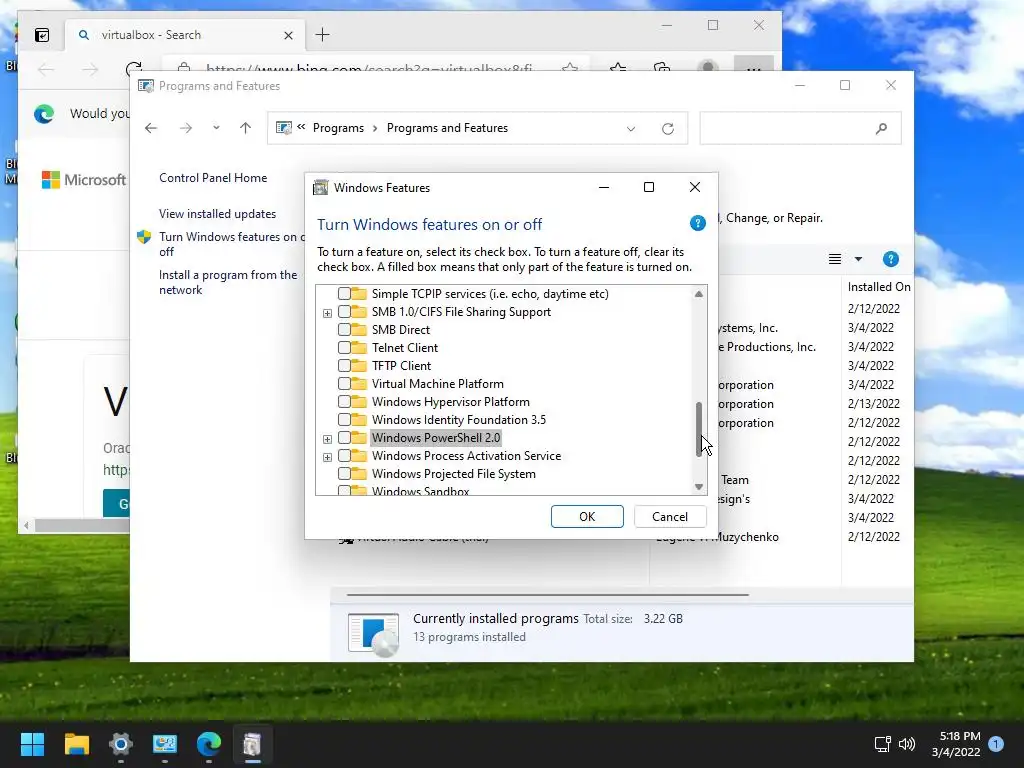Click Edge settings and more ellipsis
The width and height of the screenshot is (1024, 768).
click(754, 67)
